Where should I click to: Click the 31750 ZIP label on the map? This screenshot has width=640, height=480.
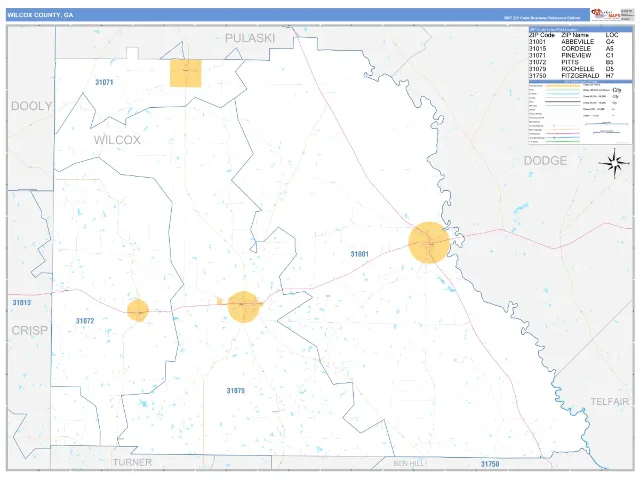click(x=490, y=464)
